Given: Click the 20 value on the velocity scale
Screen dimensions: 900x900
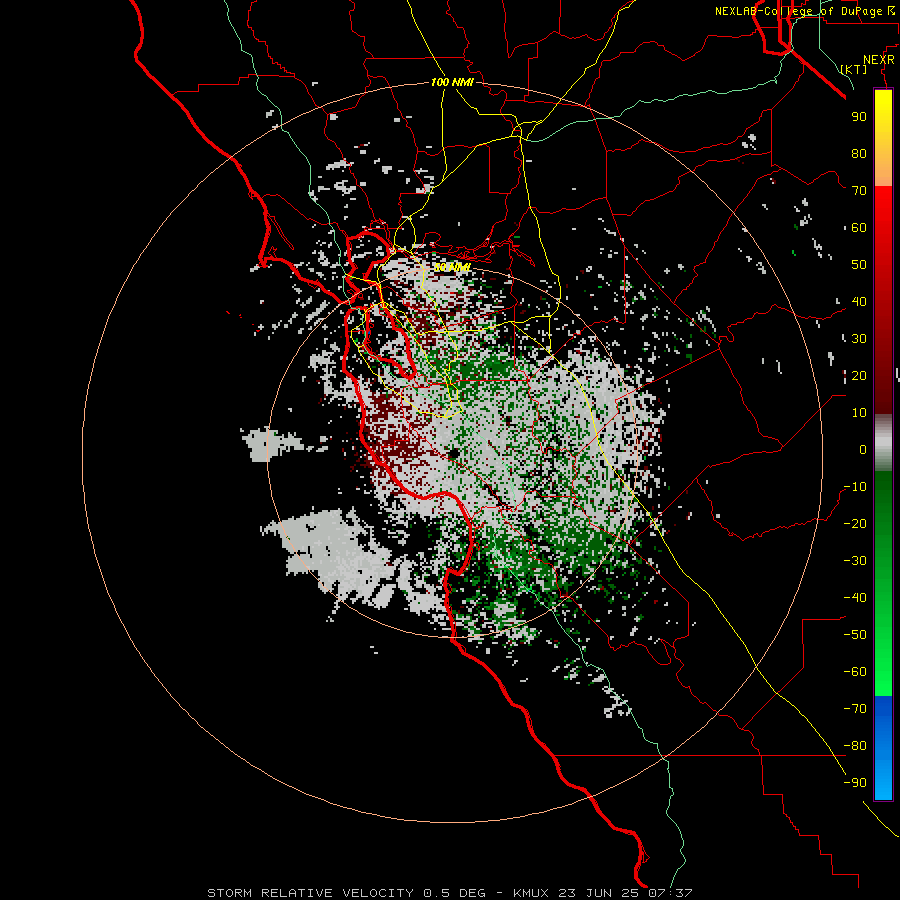Looking at the screenshot, I should [x=859, y=375].
